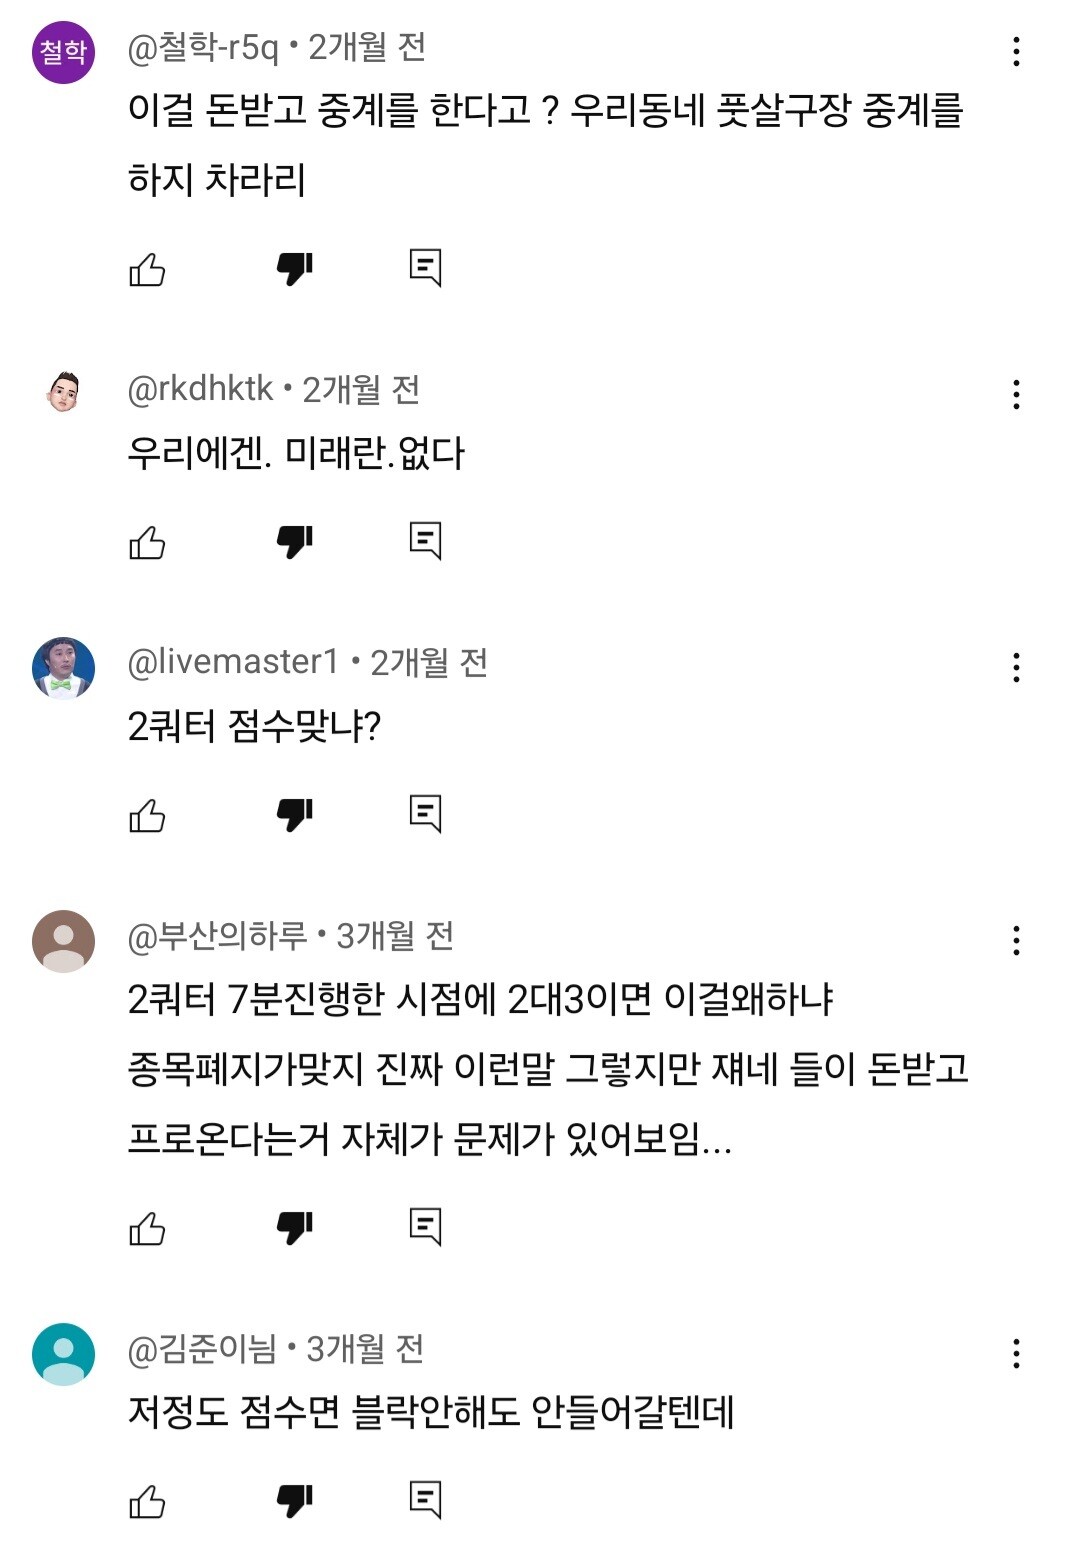Image resolution: width=1080 pixels, height=1559 pixels.
Task: Open the three-dot menu for @livemaster1
Action: [x=1016, y=667]
